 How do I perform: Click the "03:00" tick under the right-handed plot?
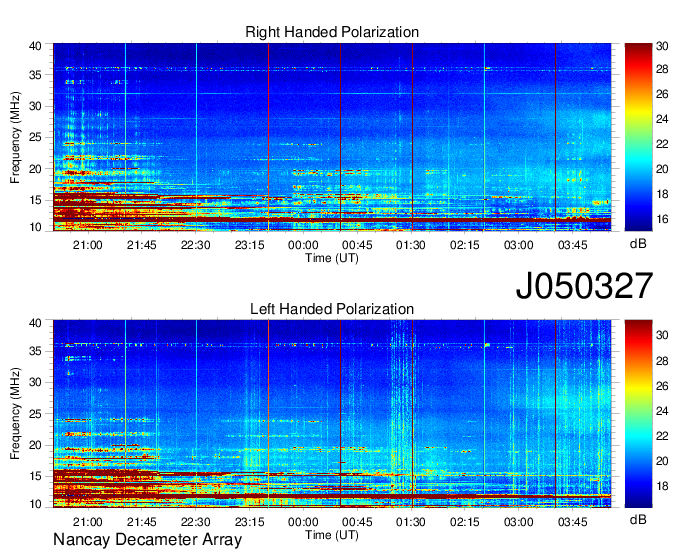click(x=519, y=245)
